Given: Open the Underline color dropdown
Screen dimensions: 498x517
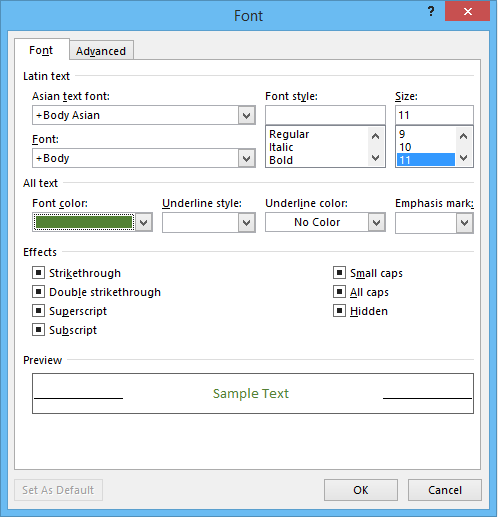Looking at the screenshot, I should click(377, 222).
